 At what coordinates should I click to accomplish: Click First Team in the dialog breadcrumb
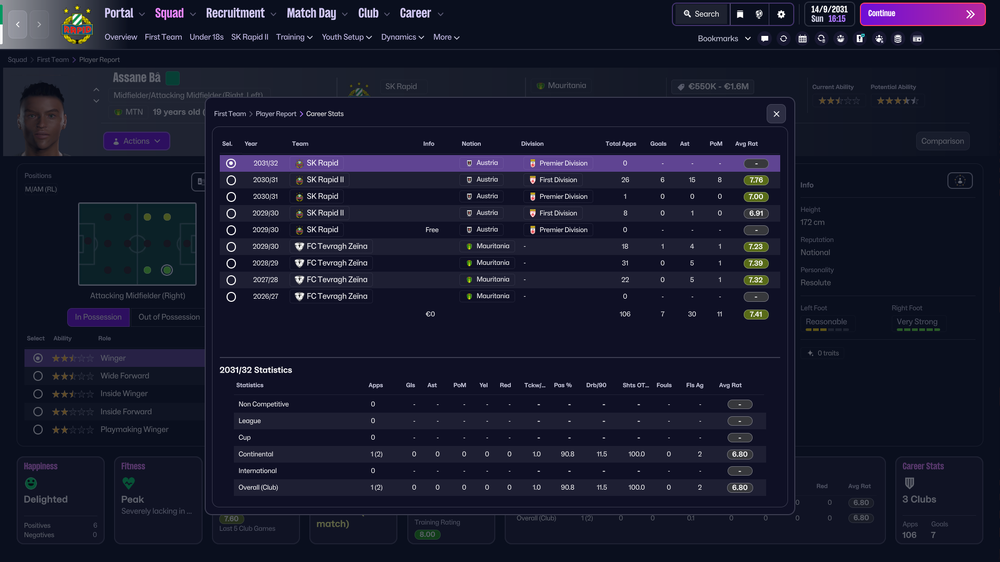tap(230, 114)
